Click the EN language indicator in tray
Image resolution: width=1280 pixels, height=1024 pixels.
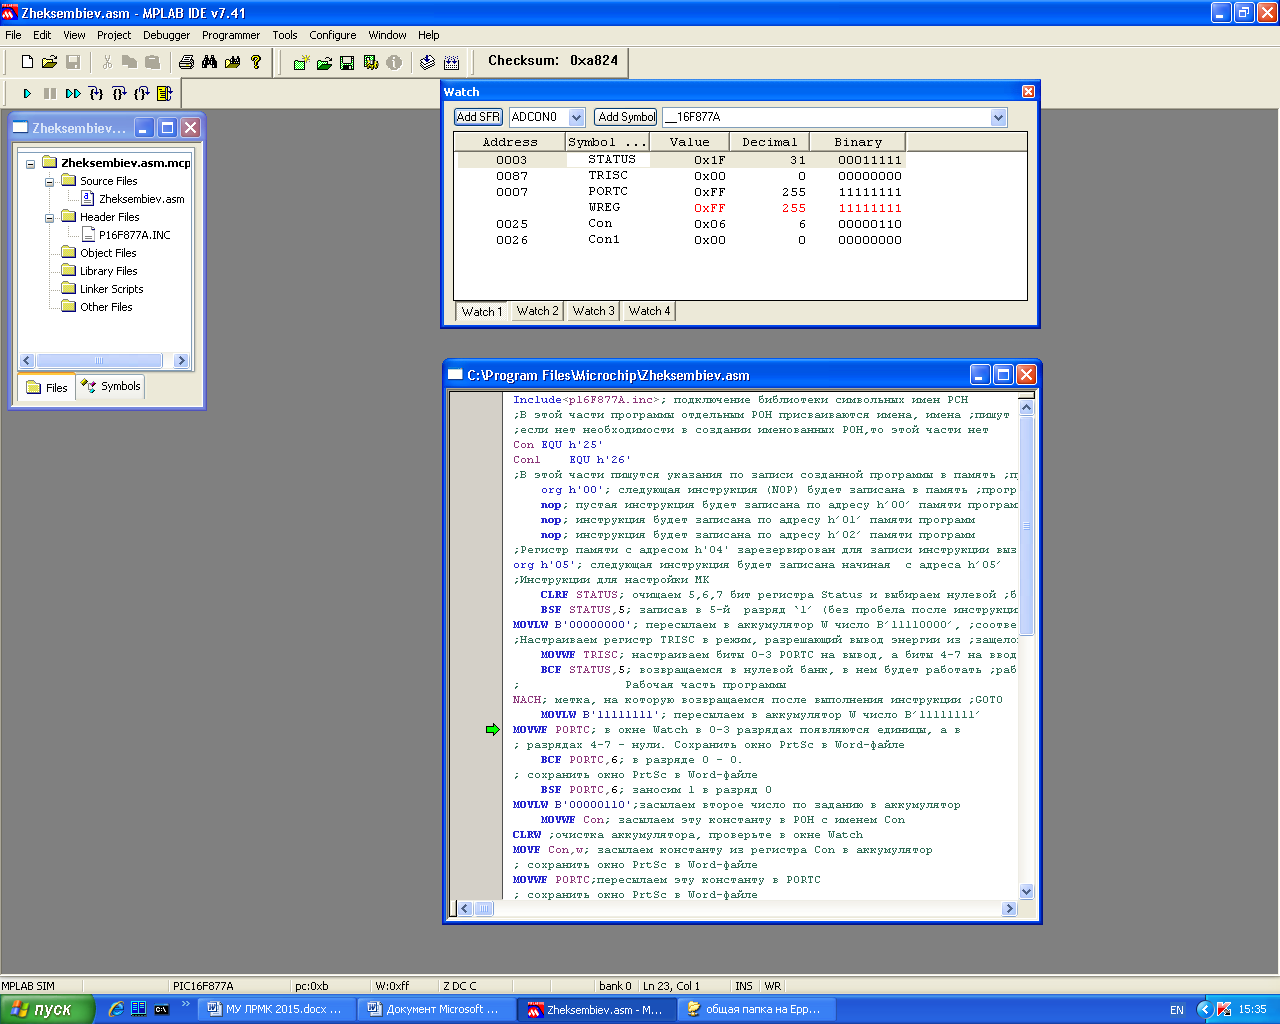click(1177, 1010)
